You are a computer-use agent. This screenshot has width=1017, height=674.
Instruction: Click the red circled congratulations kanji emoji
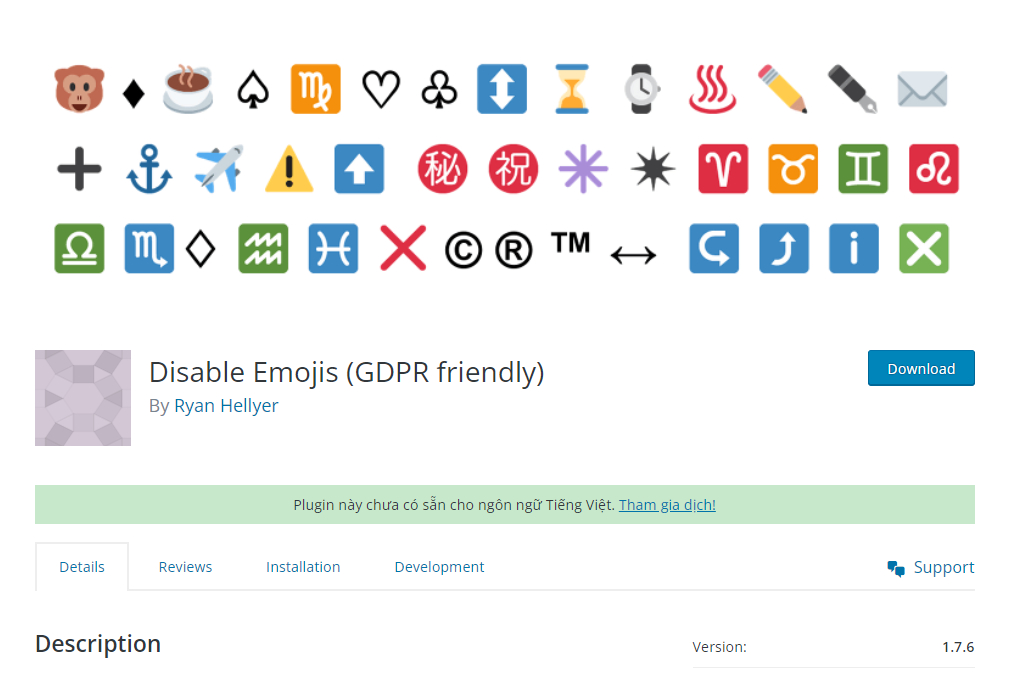tap(513, 169)
